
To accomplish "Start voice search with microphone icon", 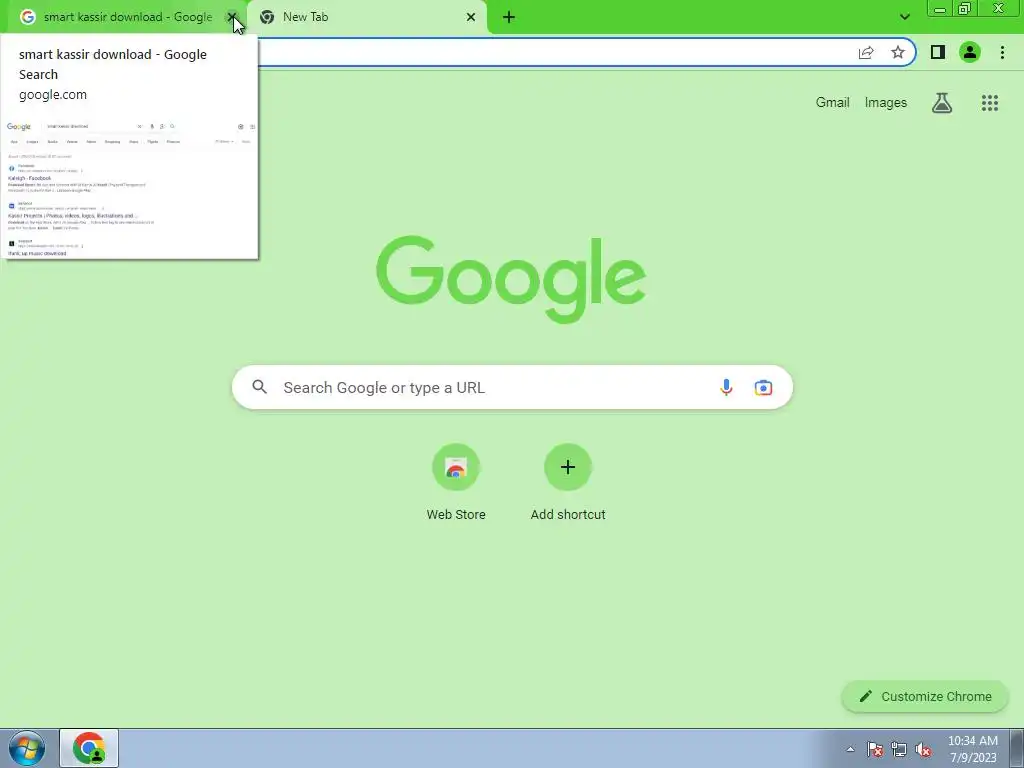I will tap(726, 387).
